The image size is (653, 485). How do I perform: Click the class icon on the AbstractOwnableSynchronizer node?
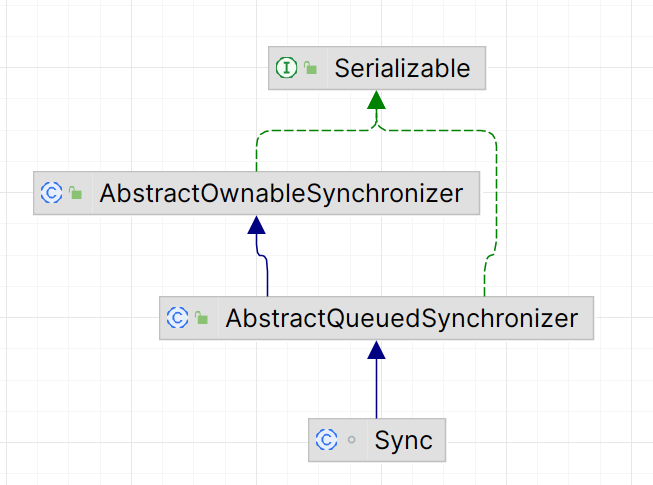tap(51, 193)
